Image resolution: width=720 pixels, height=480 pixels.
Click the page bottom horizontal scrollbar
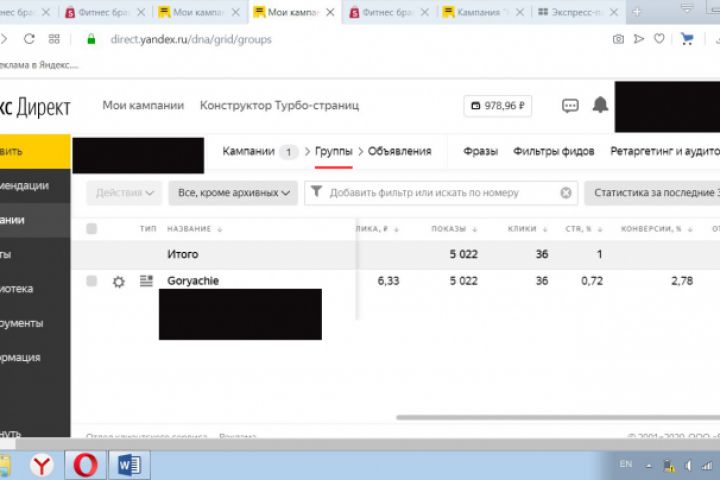(367, 444)
